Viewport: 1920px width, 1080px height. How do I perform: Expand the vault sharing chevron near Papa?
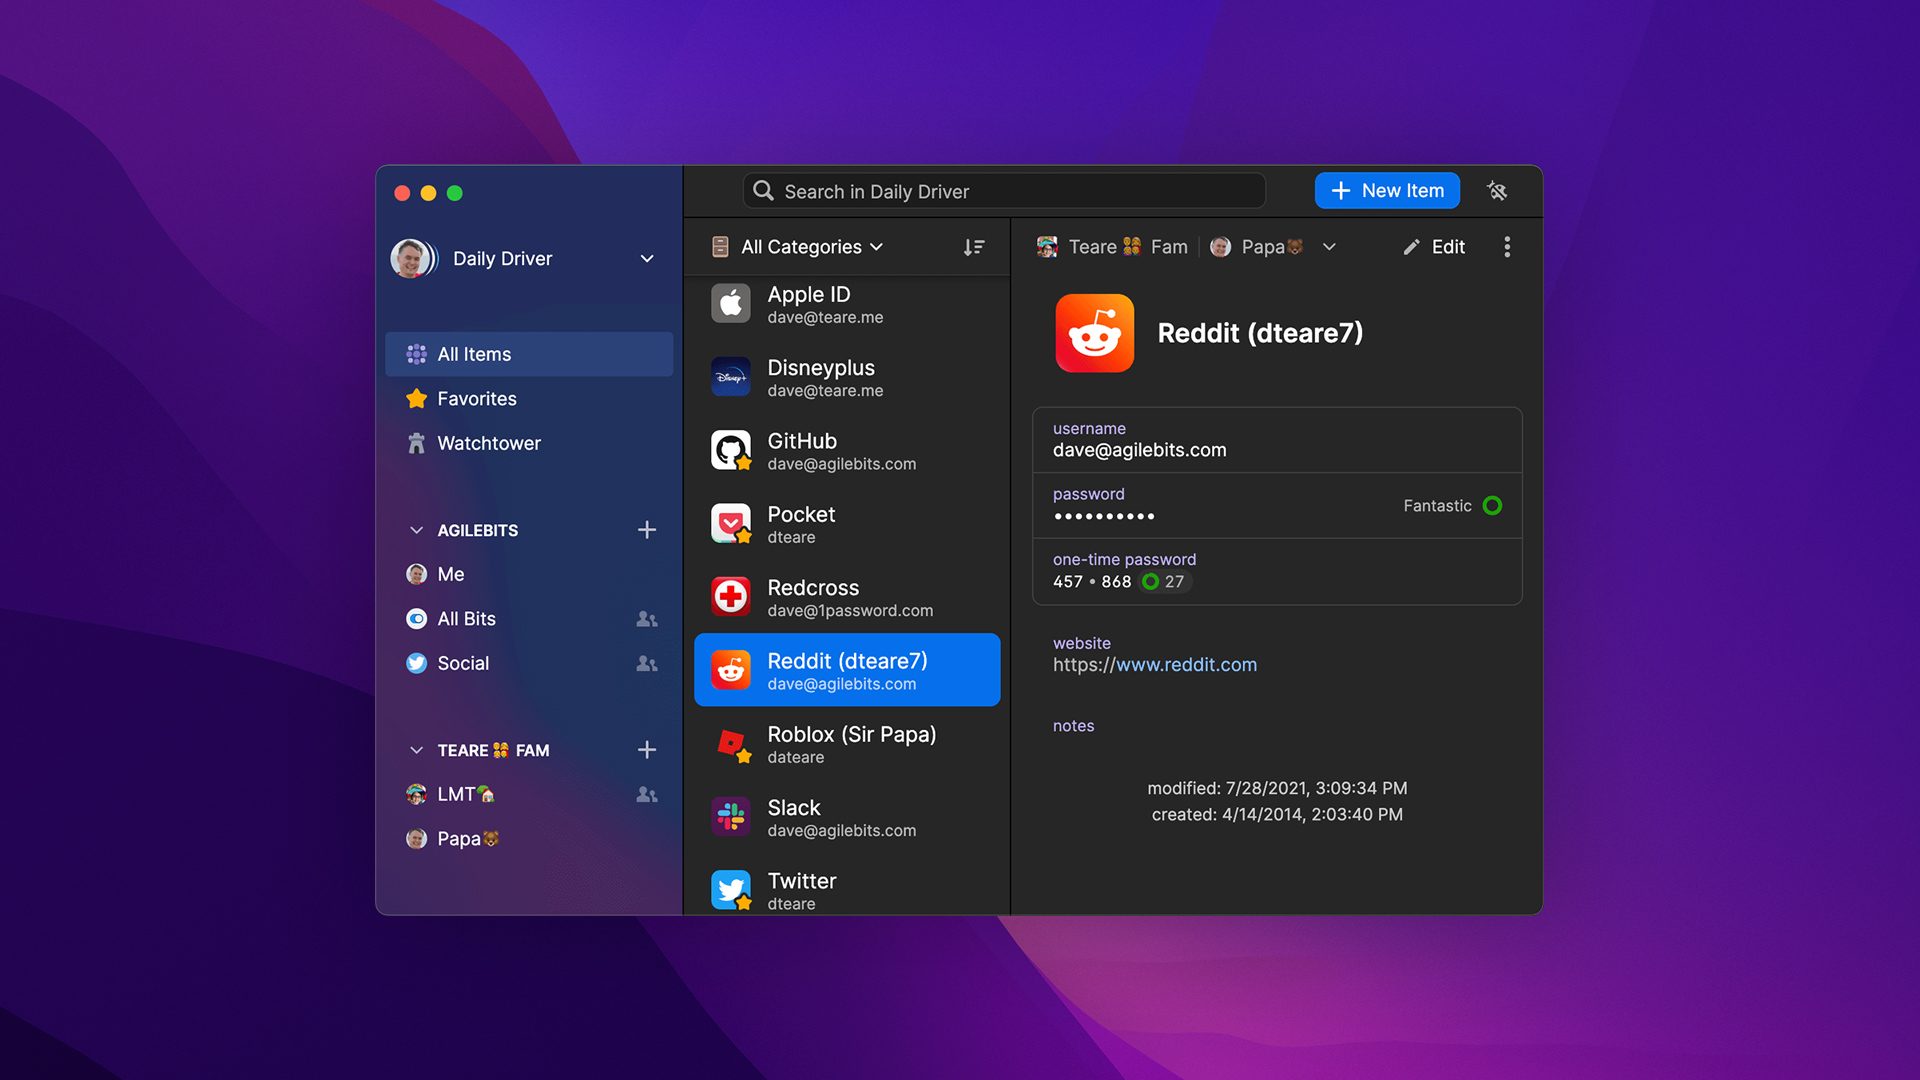1329,247
